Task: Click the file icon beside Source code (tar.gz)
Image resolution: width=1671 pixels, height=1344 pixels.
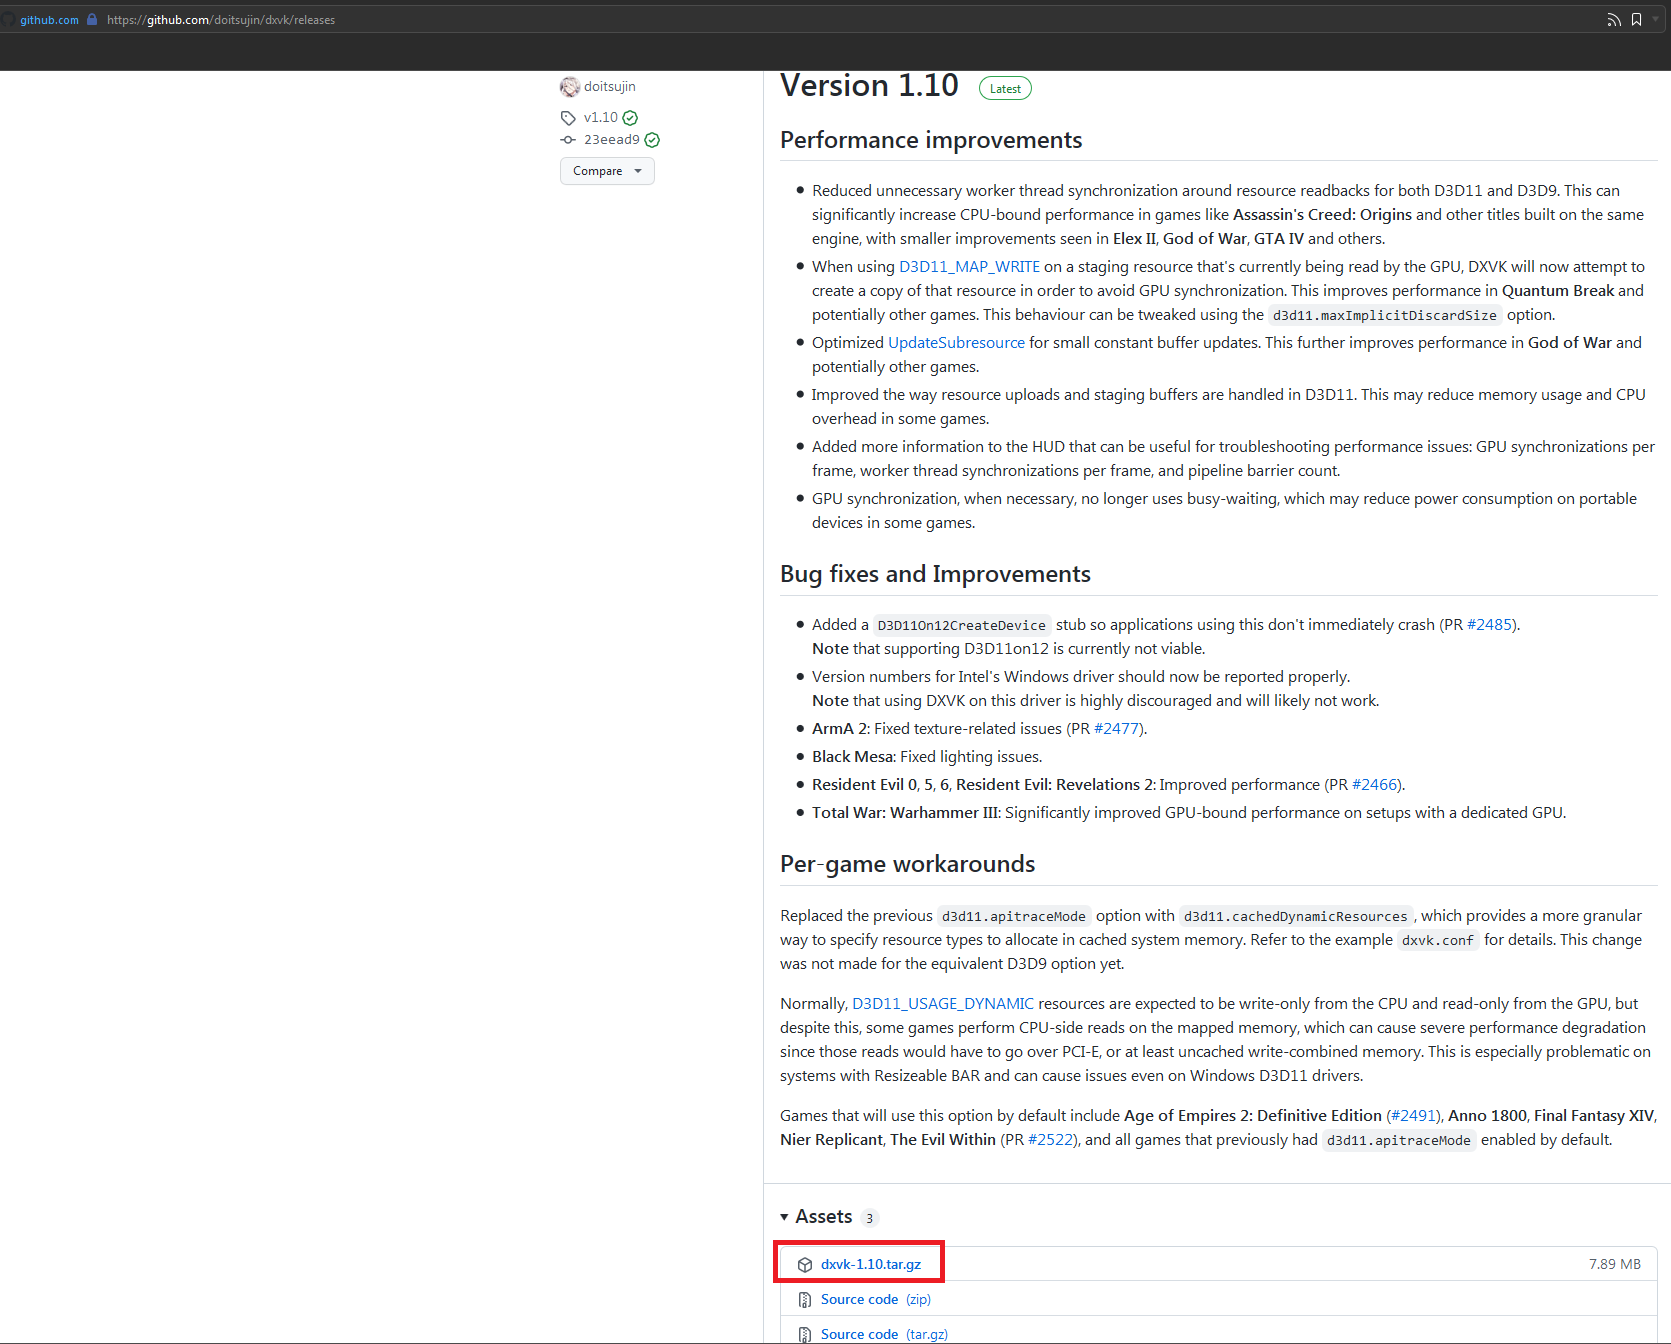Action: point(805,1335)
